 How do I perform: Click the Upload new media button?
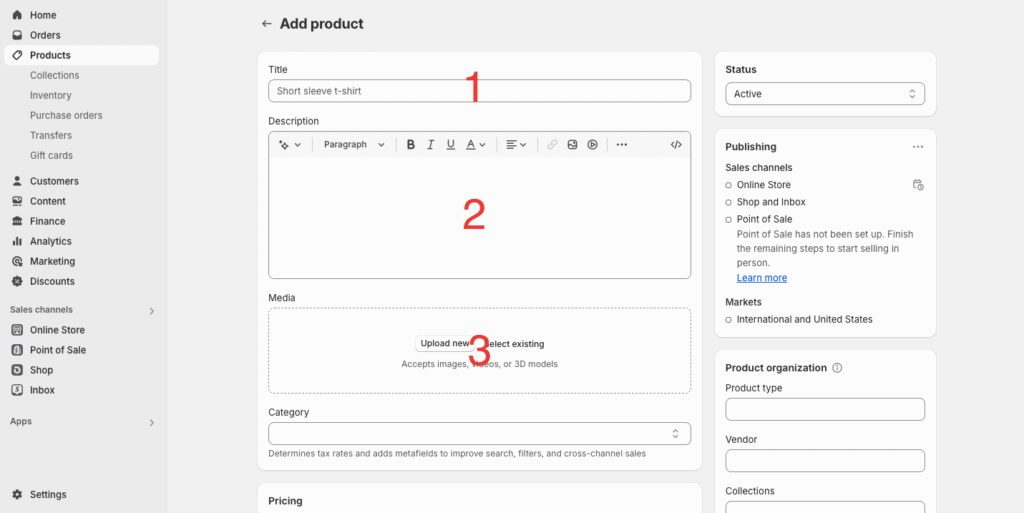click(443, 343)
